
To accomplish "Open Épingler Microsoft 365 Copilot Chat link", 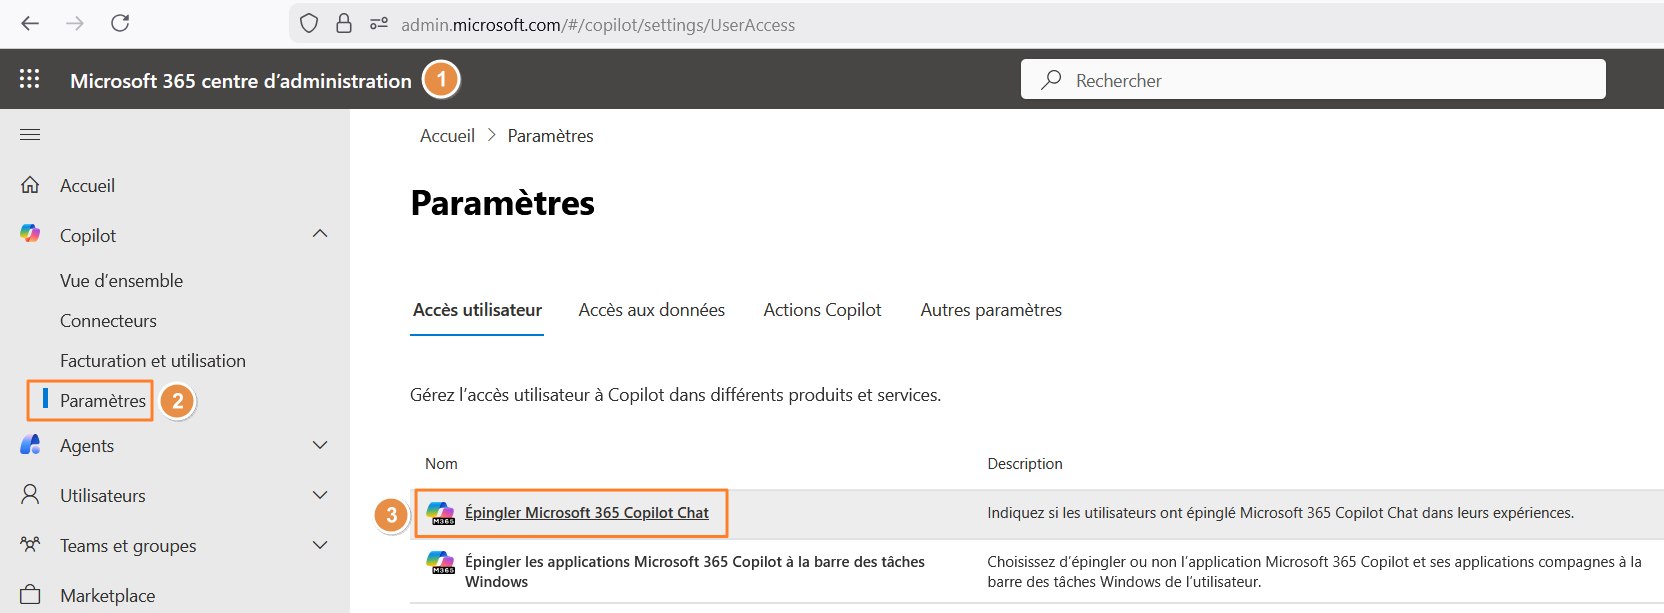I will [586, 513].
